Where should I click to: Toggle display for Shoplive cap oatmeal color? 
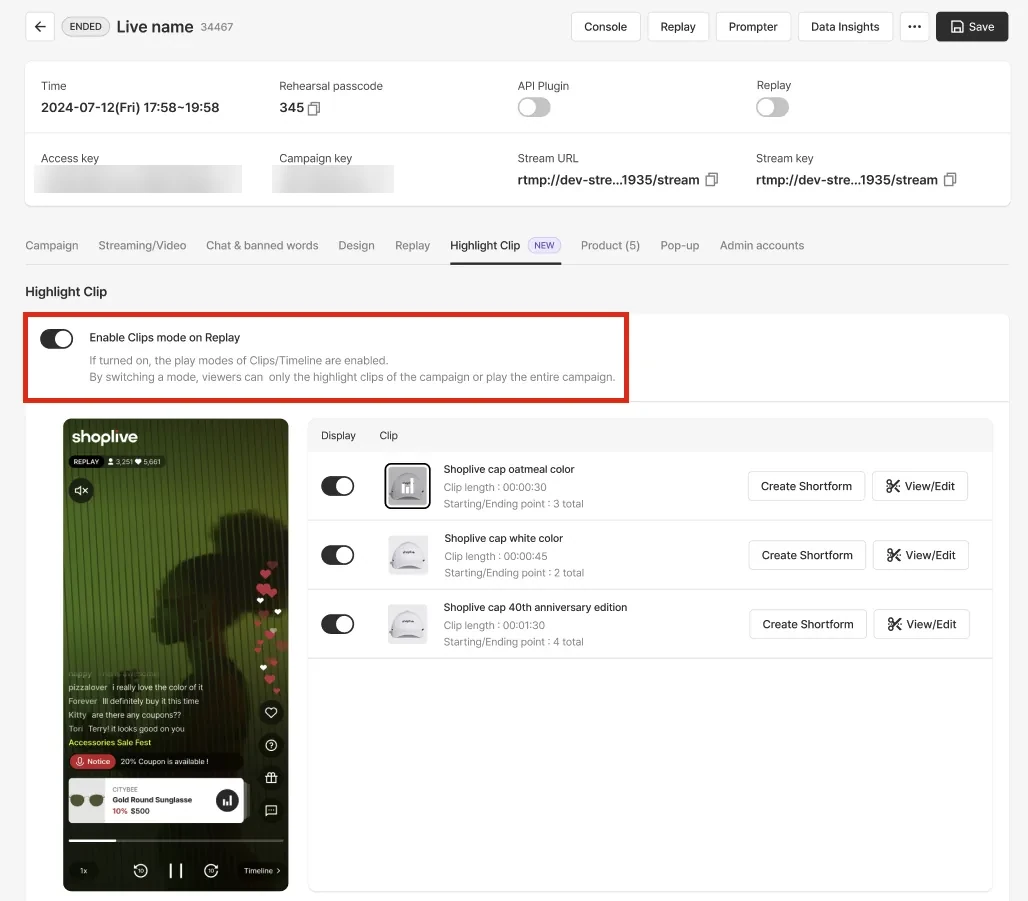pyautogui.click(x=338, y=487)
